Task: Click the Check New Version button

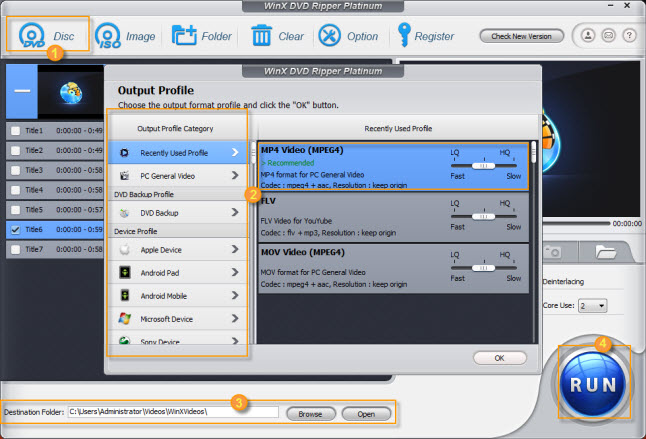Action: click(521, 36)
